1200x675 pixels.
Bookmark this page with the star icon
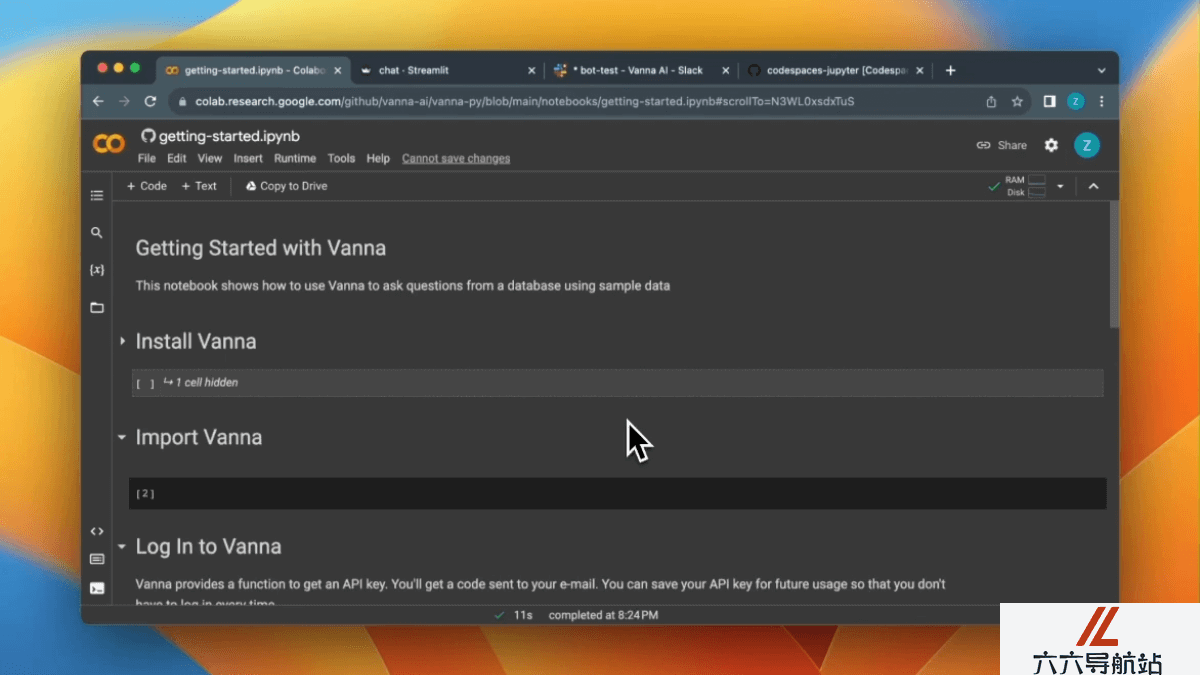click(x=1017, y=101)
